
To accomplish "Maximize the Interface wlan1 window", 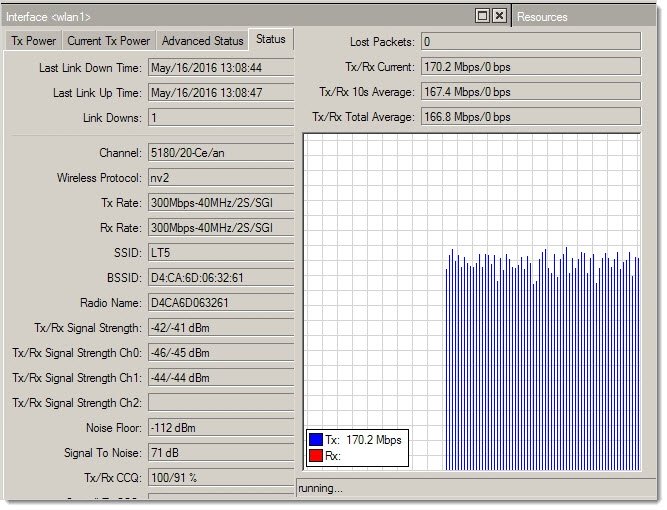I will [x=482, y=16].
